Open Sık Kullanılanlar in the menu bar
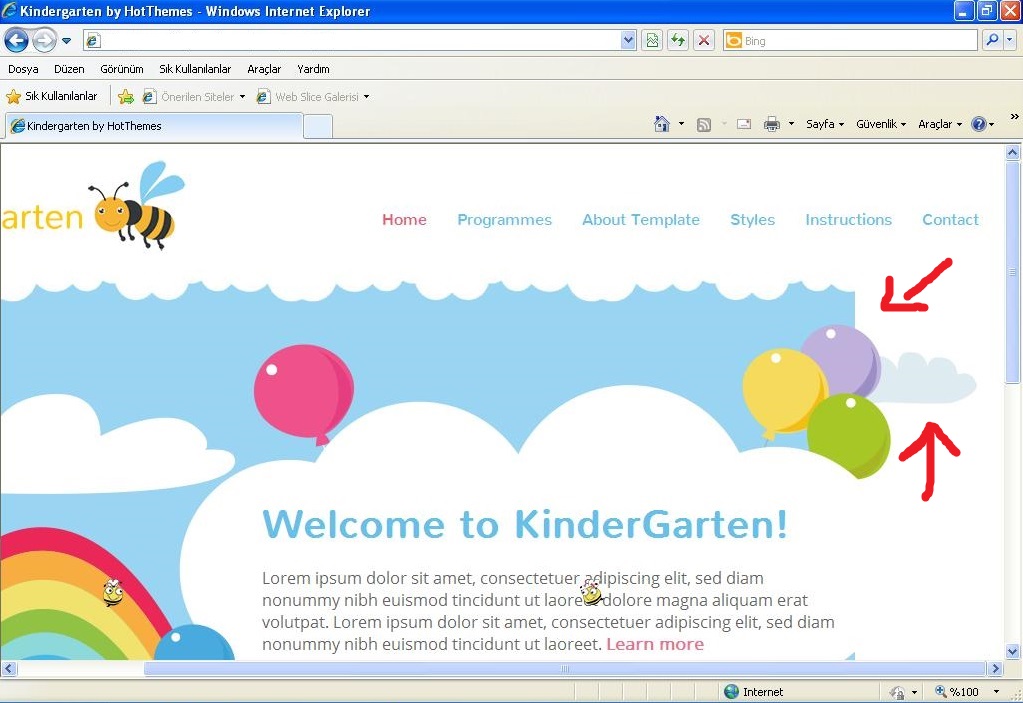This screenshot has height=703, width=1023. coord(195,69)
